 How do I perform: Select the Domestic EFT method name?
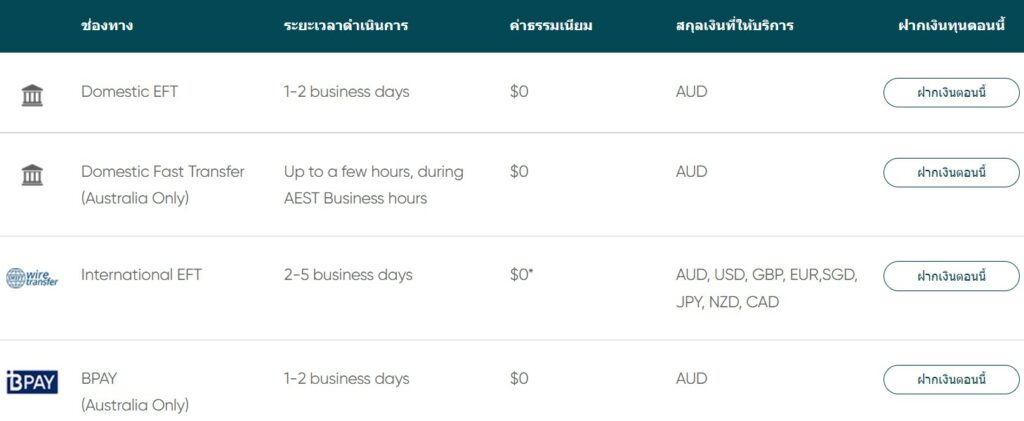tap(130, 92)
